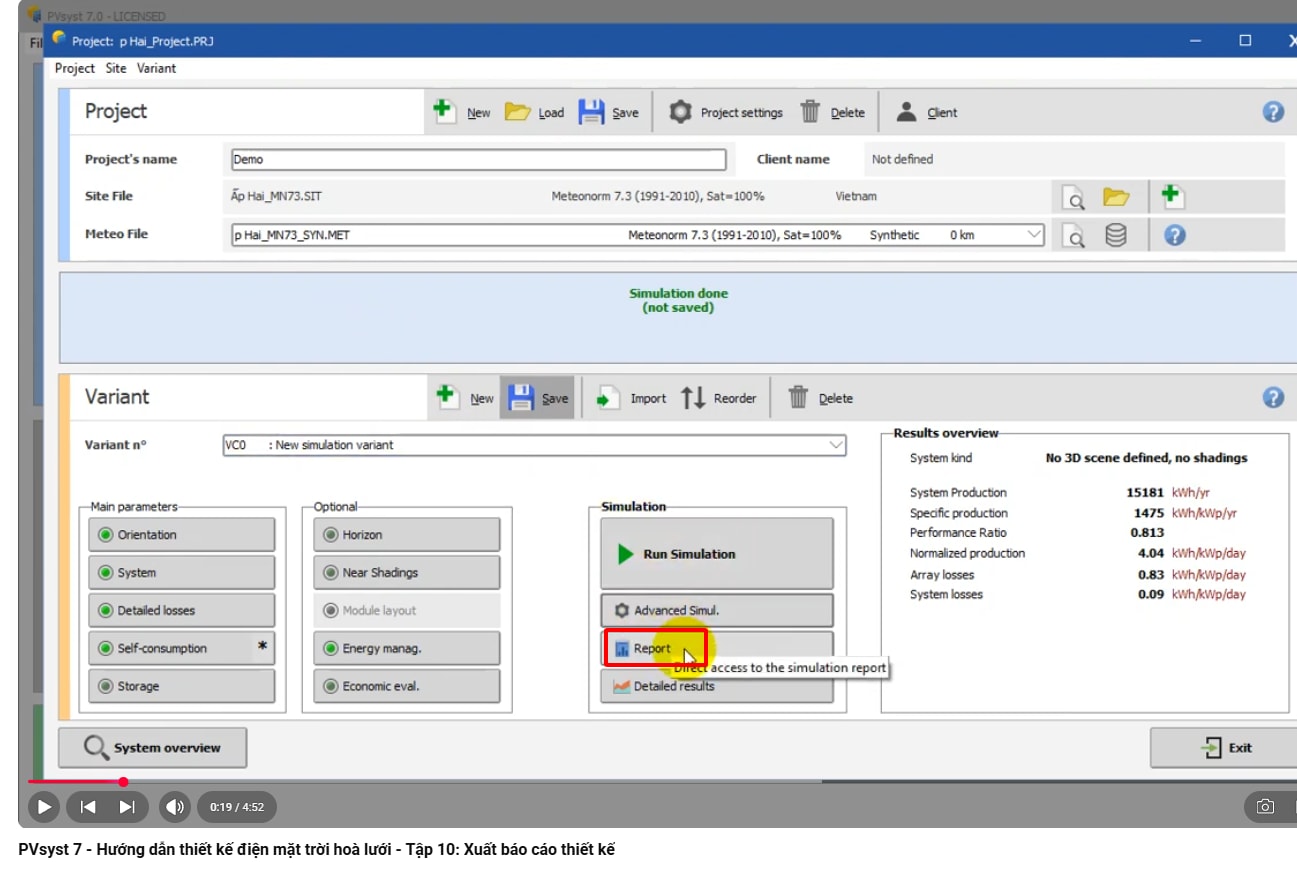
Task: Open Economic eval. settings
Action: click(407, 687)
